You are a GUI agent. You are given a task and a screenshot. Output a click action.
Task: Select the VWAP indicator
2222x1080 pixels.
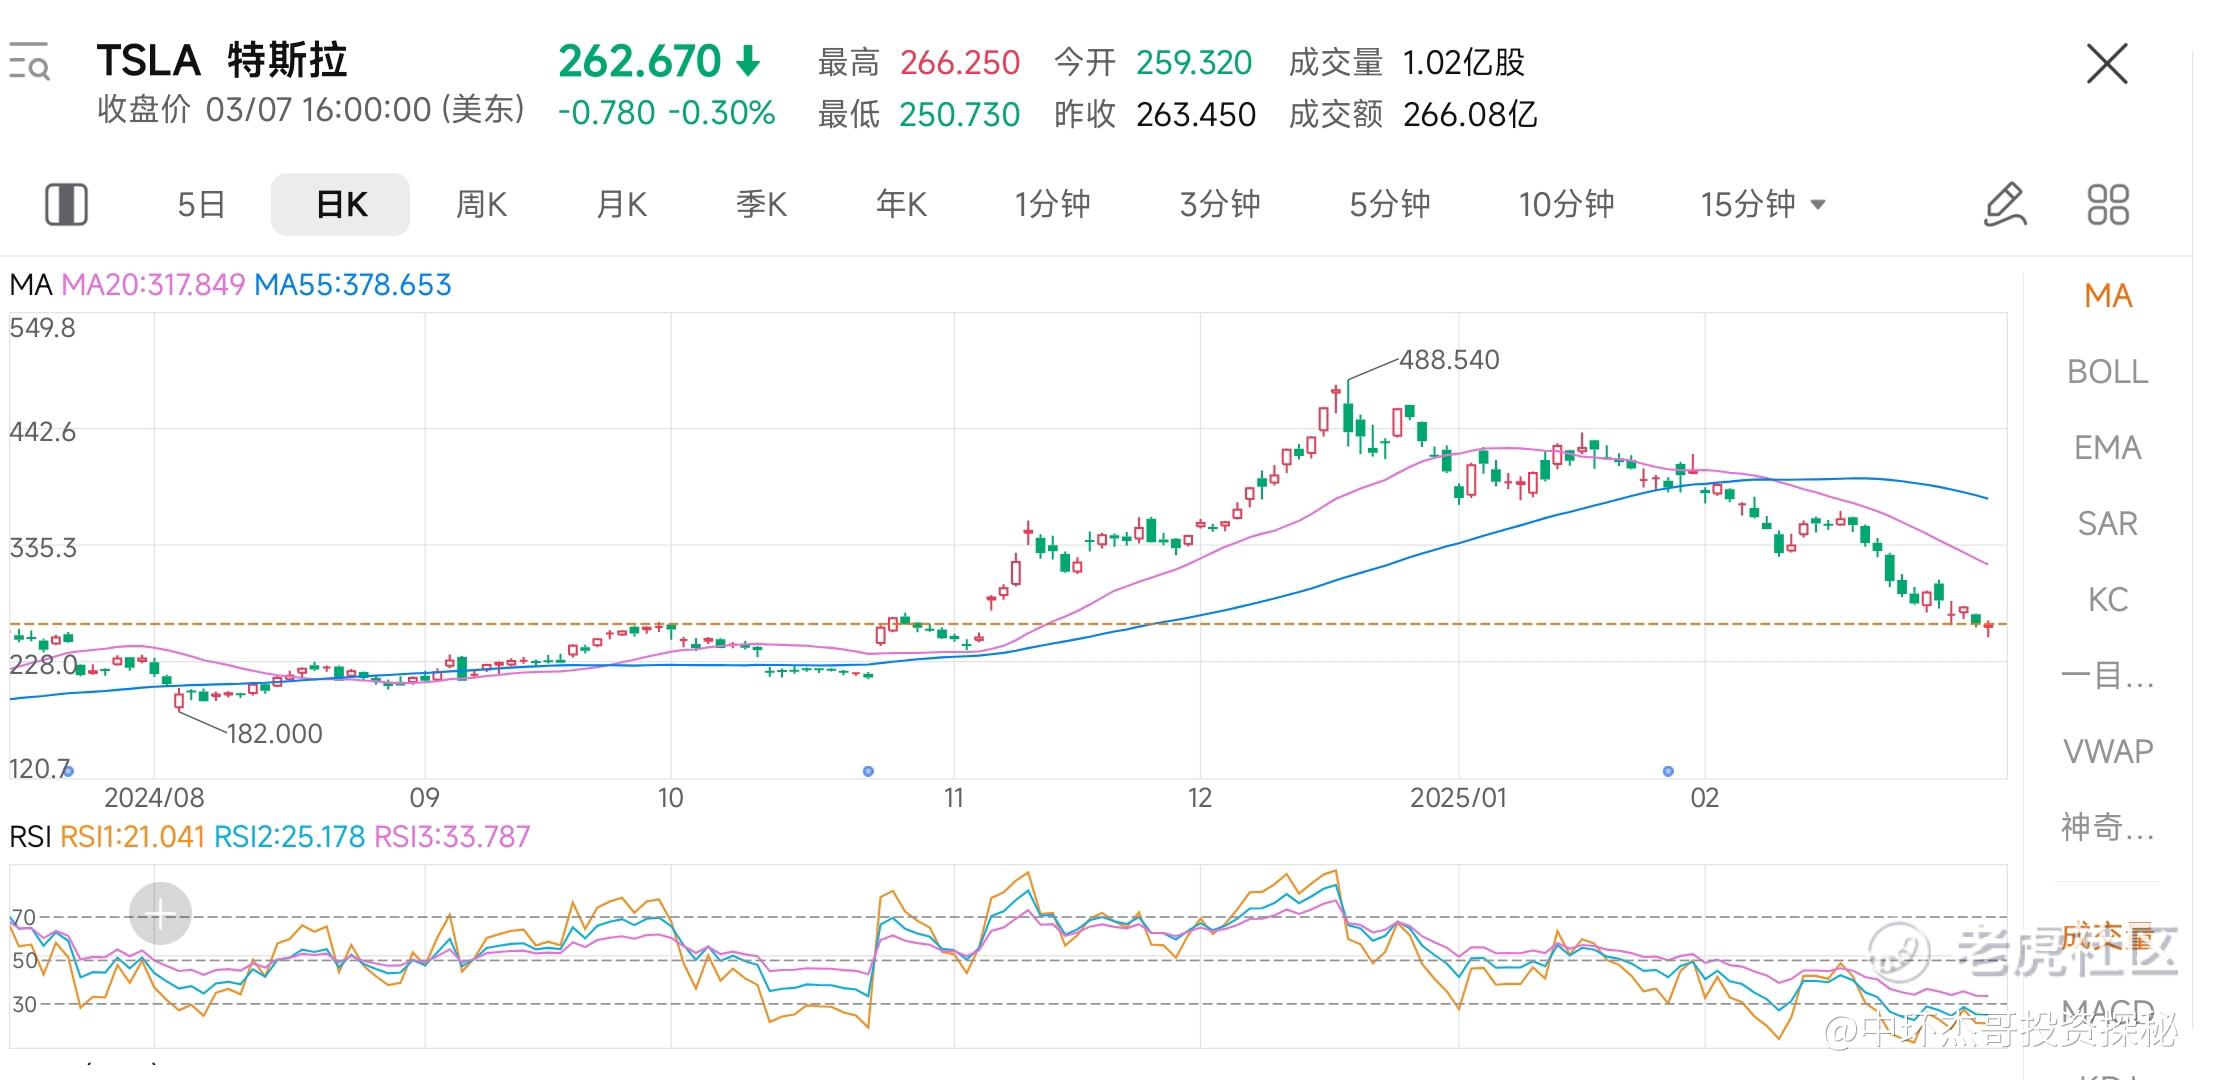[x=2108, y=751]
